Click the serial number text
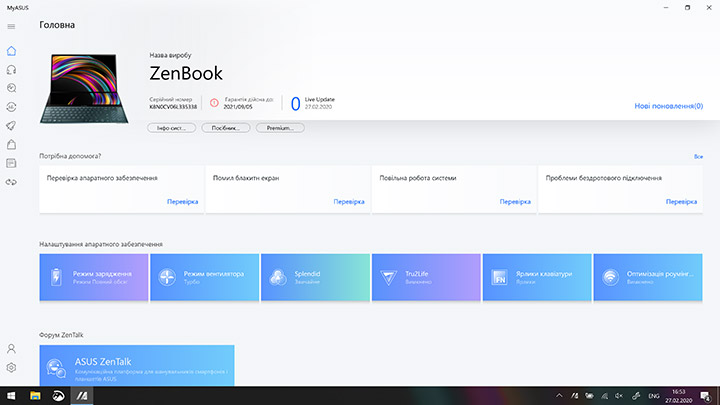The height and width of the screenshot is (405, 720). pyautogui.click(x=173, y=107)
